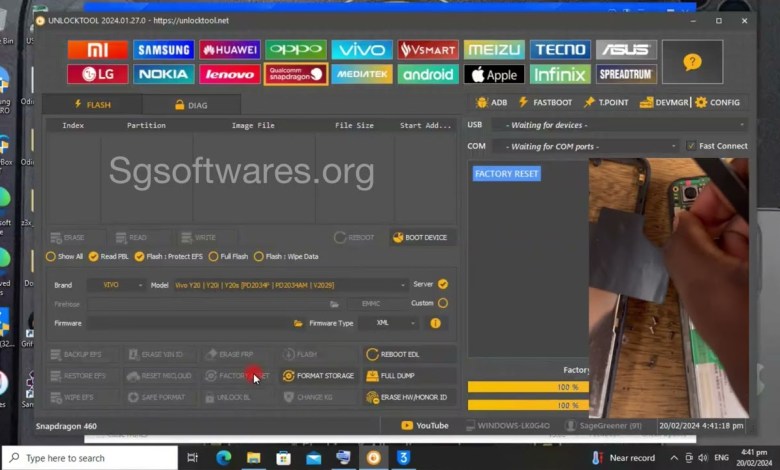Toggle the Read PBL option
The image size is (780, 470).
[x=94, y=257]
